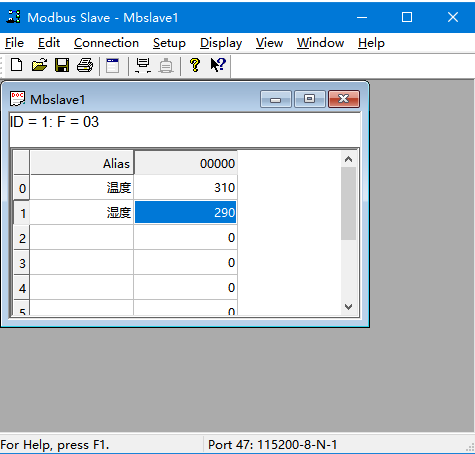Open About via yellow question mark icon
Viewport: 475px width, 454px height.
(195, 65)
